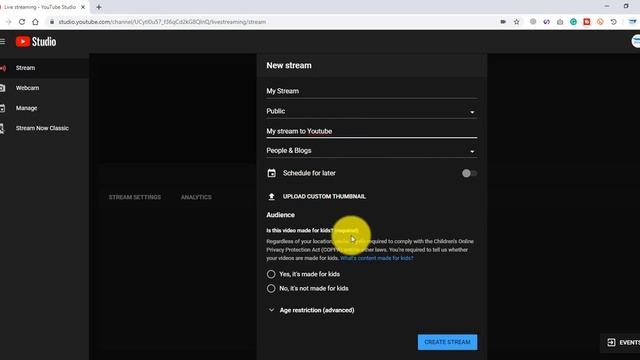Edit the My stream to Youtube description
Screen dimensions: 640x360
(x=371, y=131)
